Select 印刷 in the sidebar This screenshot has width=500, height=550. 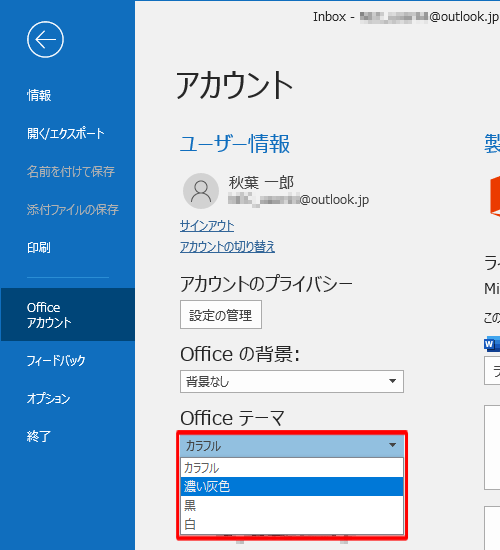(x=39, y=248)
